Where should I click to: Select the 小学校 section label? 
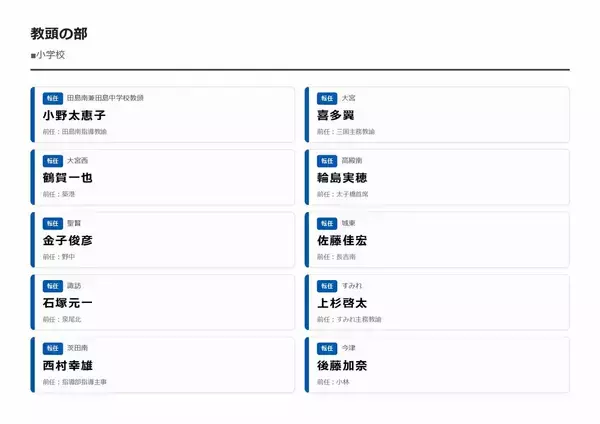49,55
